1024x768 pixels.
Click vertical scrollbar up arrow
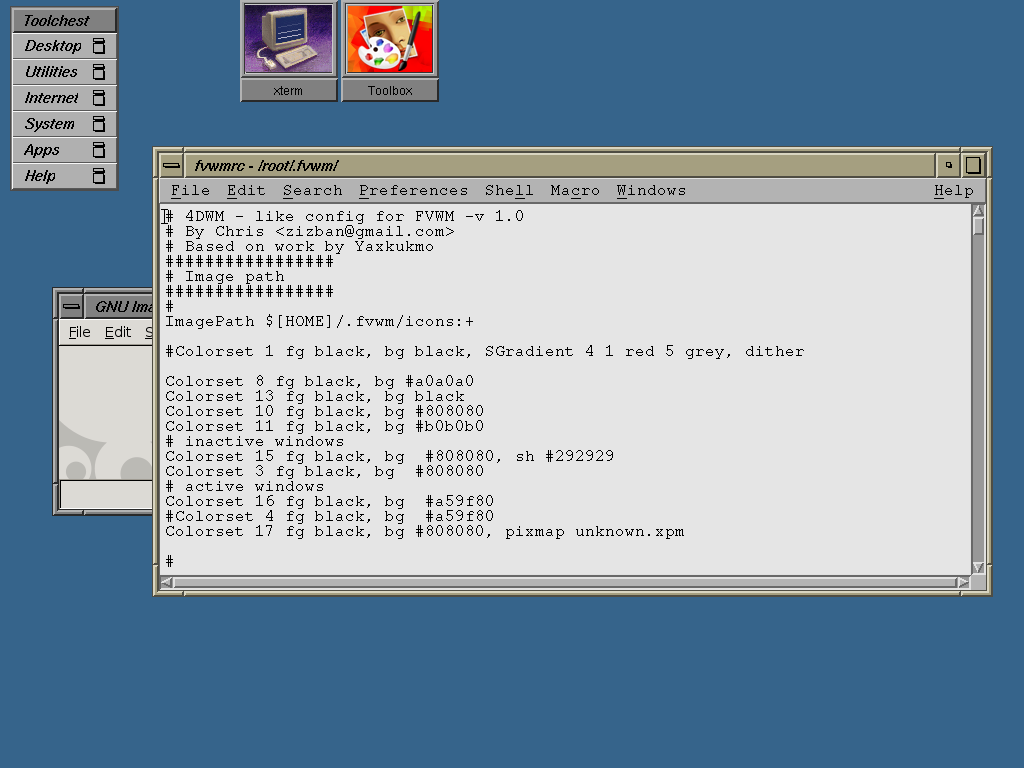pos(978,211)
